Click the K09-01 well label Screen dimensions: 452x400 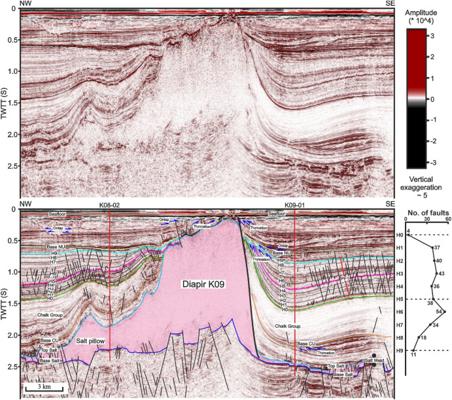(295, 205)
